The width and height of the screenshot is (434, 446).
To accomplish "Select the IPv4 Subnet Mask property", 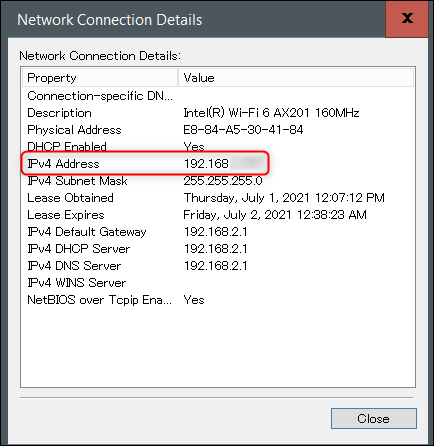I will 77,181.
